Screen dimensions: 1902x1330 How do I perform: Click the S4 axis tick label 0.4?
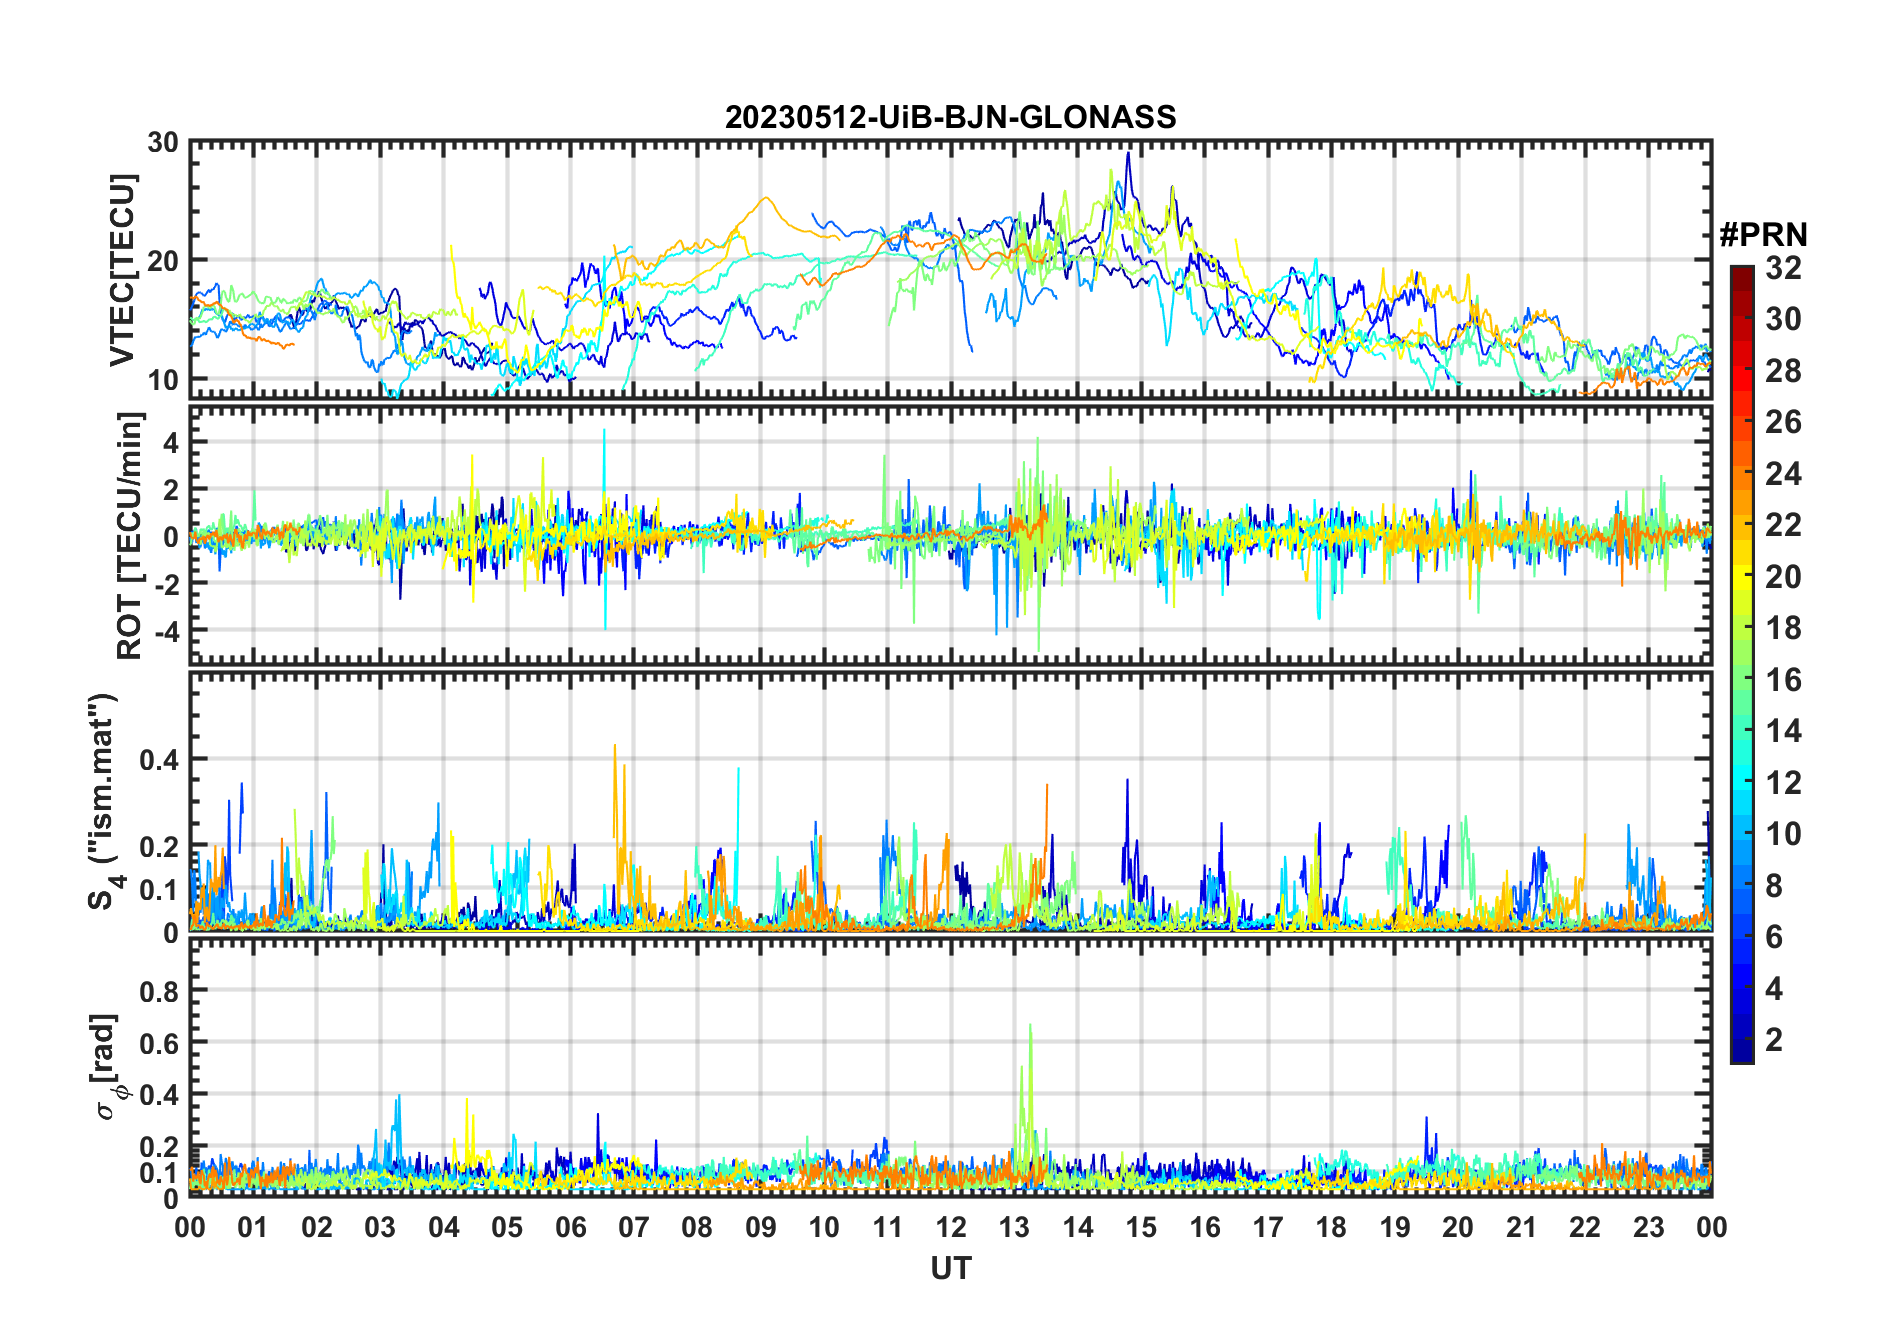pyautogui.click(x=160, y=760)
